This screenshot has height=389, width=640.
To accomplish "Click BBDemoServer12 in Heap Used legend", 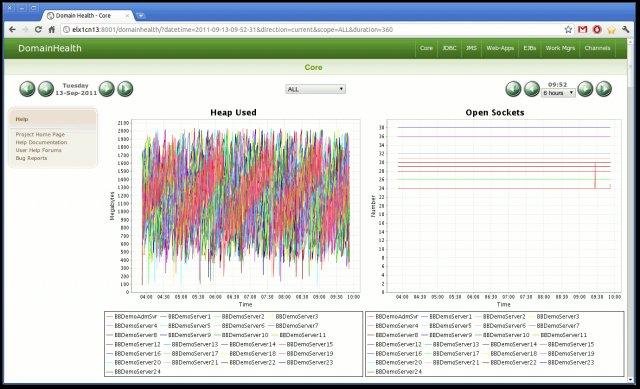I will (137, 344).
